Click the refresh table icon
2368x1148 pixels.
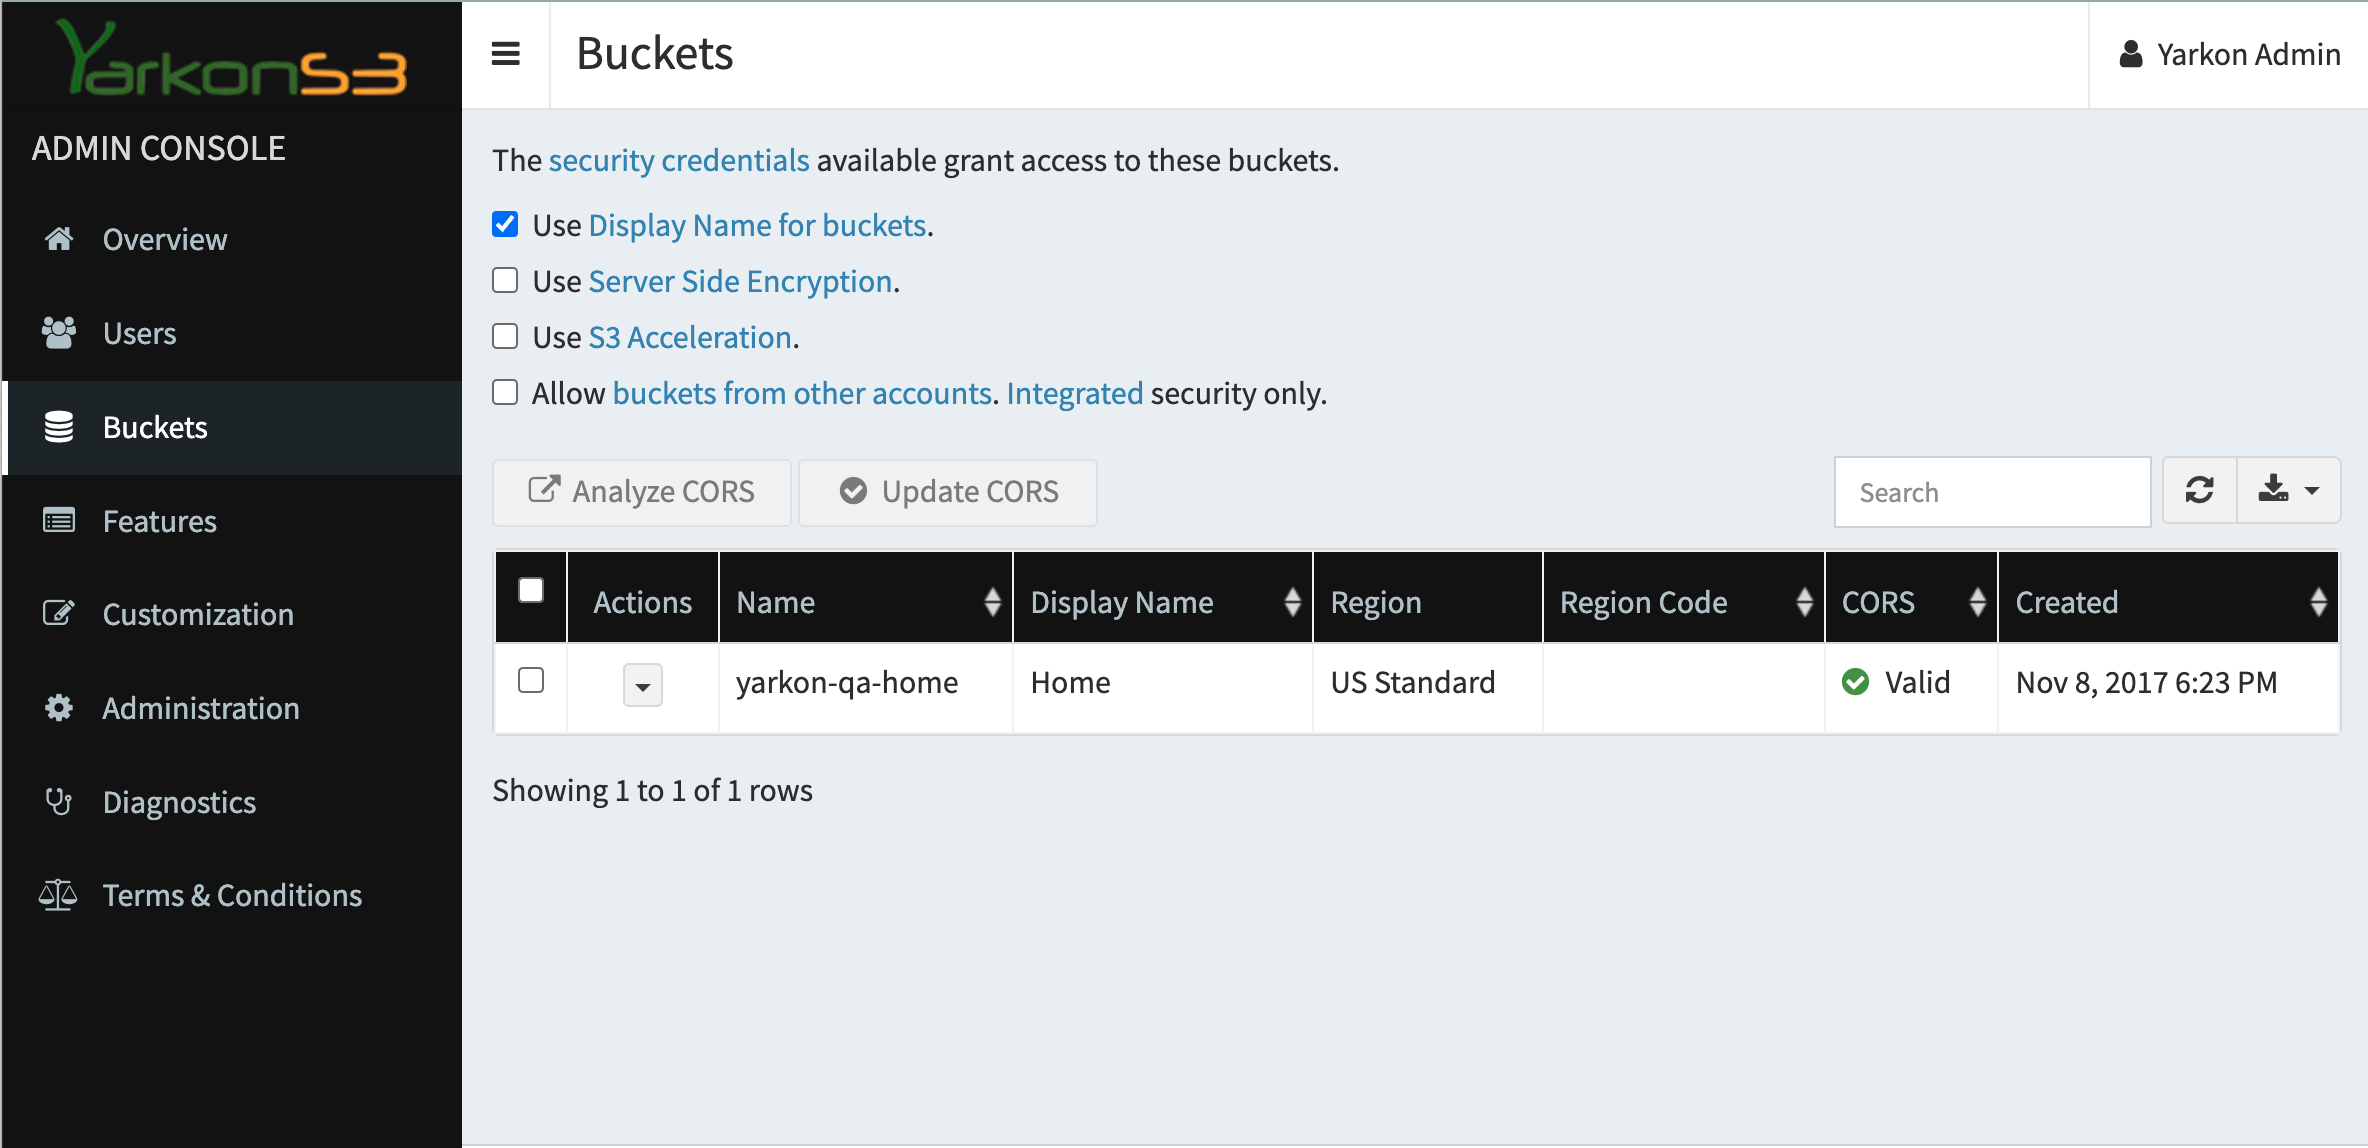coord(2199,491)
